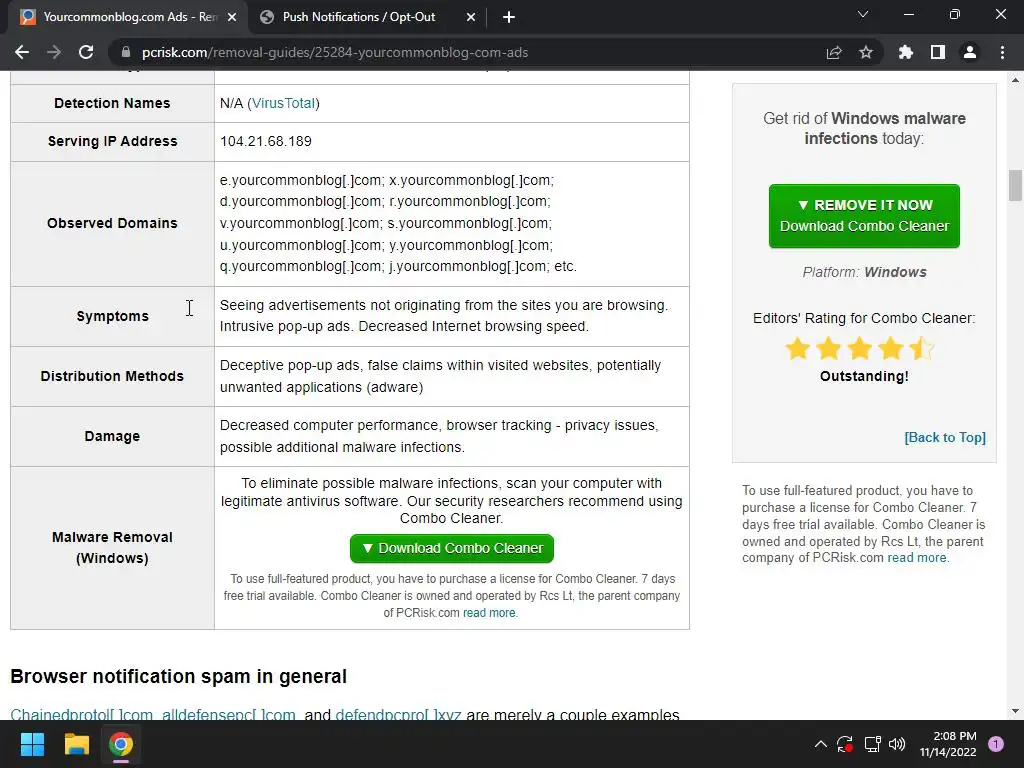Click 'Browser notification spam in general' heading

178,677
